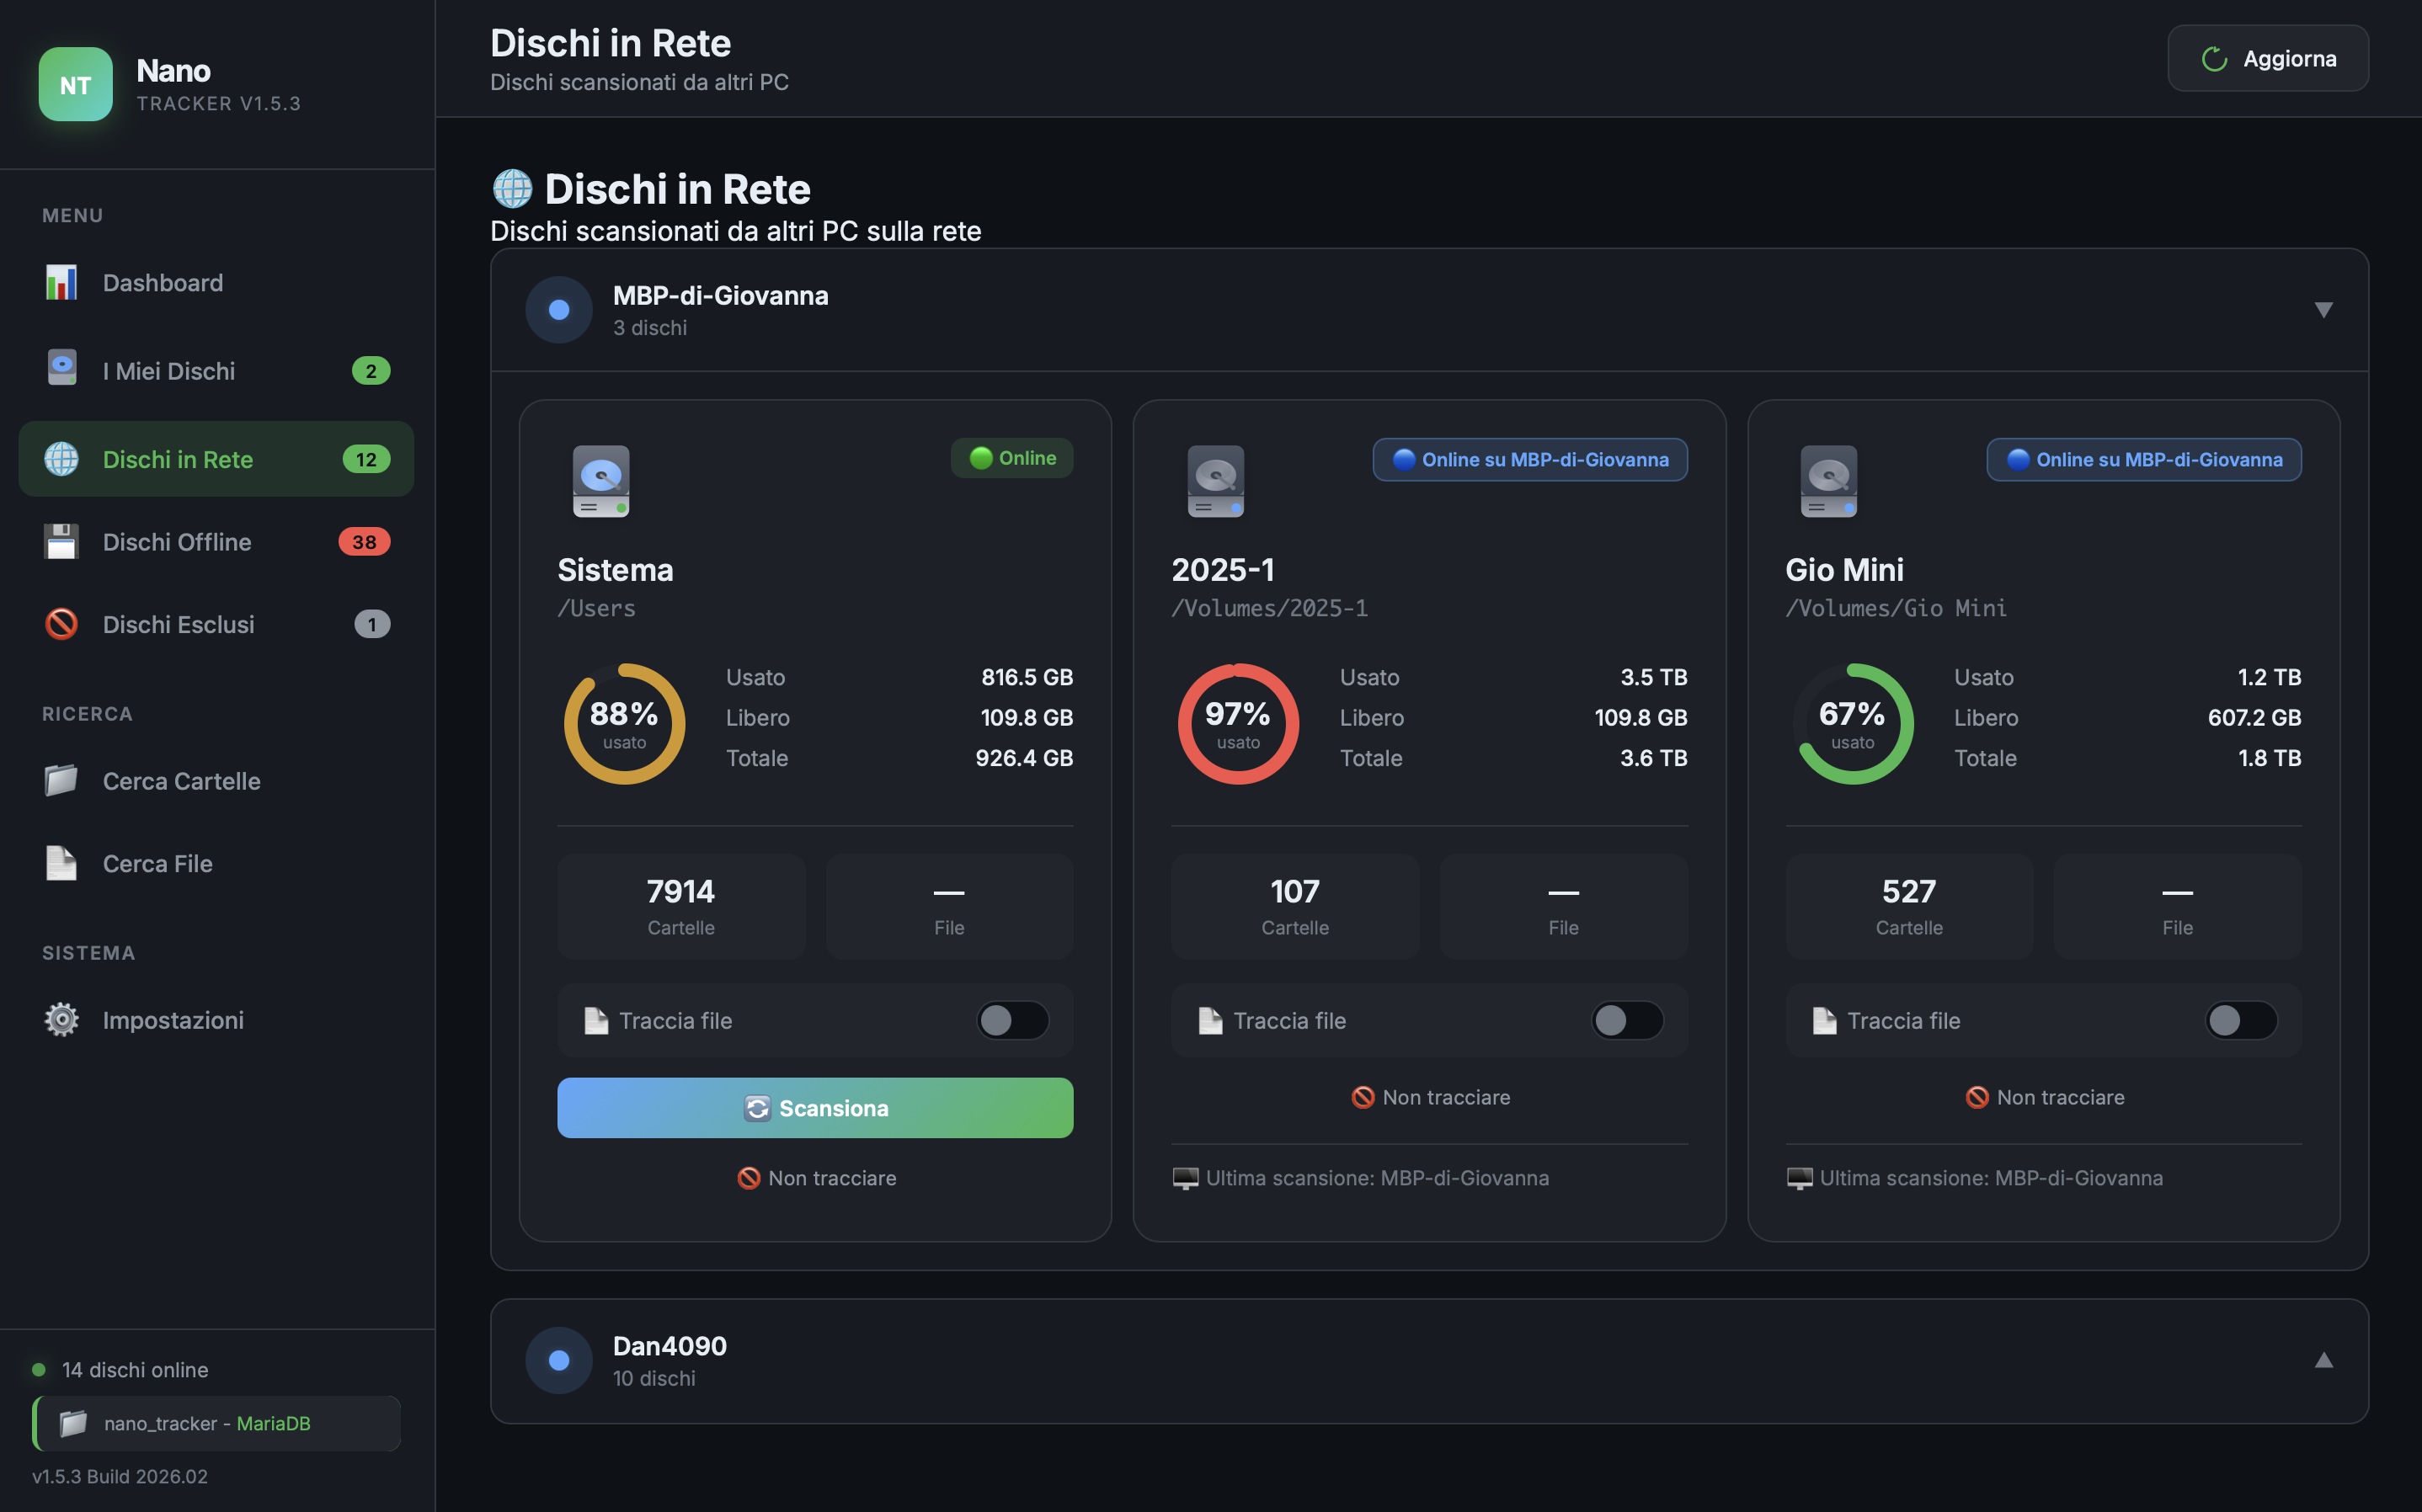The image size is (2422, 1512).
Task: Open Cerca File search
Action: (x=157, y=863)
